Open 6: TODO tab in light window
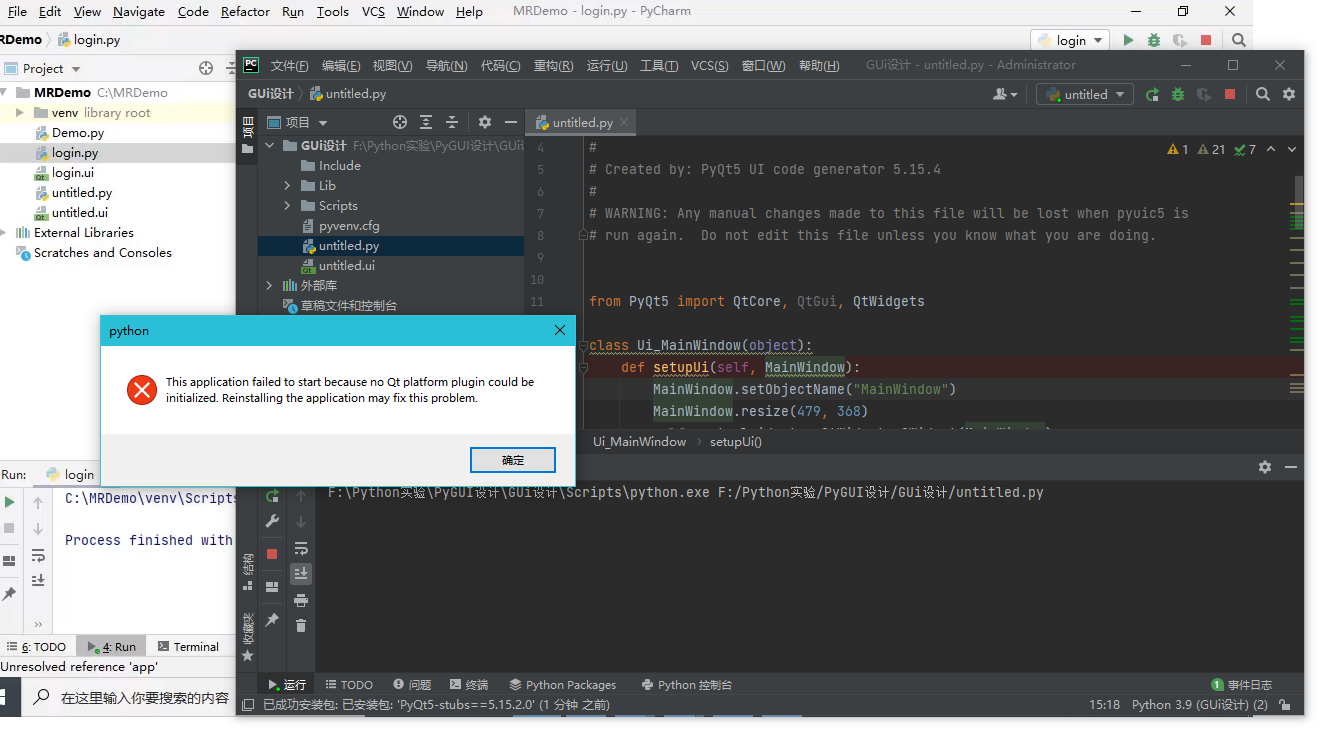This screenshot has height=739, width=1343. tap(37, 647)
